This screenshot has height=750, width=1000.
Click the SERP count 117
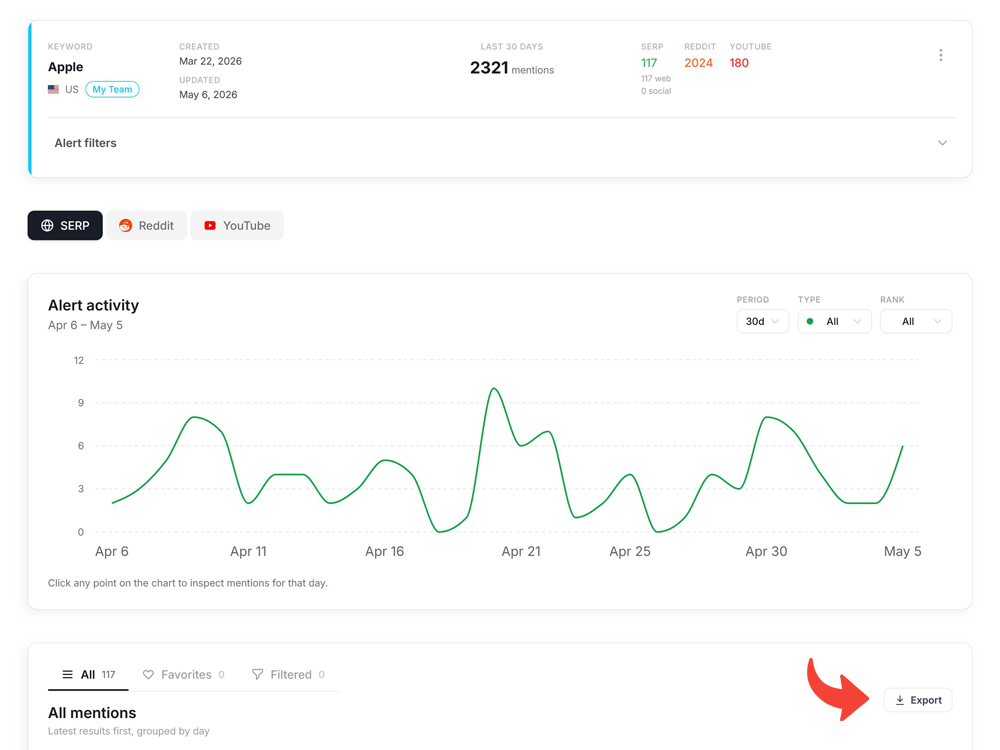[649, 63]
